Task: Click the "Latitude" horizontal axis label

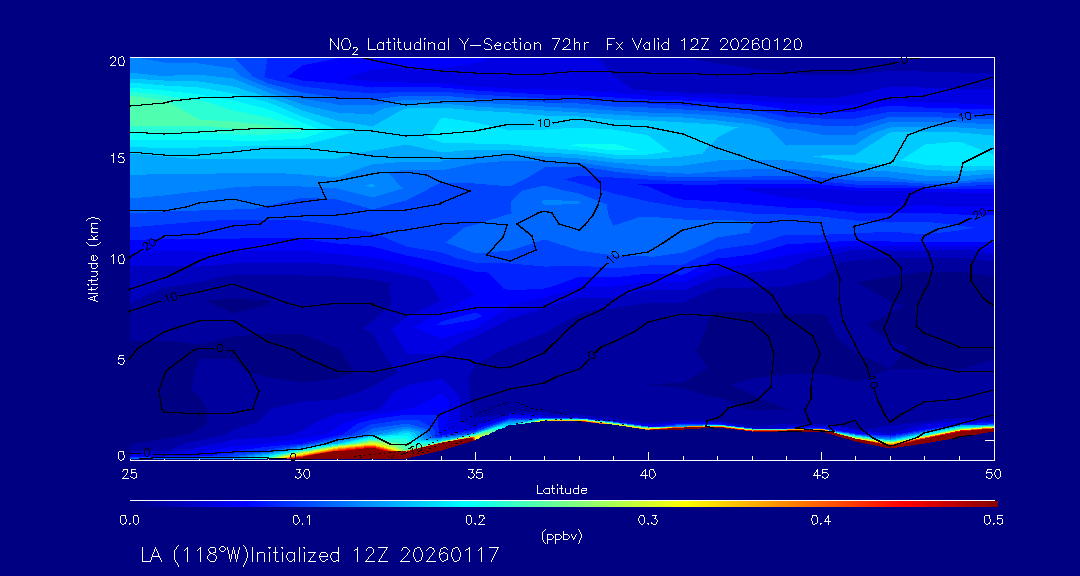Action: [562, 490]
